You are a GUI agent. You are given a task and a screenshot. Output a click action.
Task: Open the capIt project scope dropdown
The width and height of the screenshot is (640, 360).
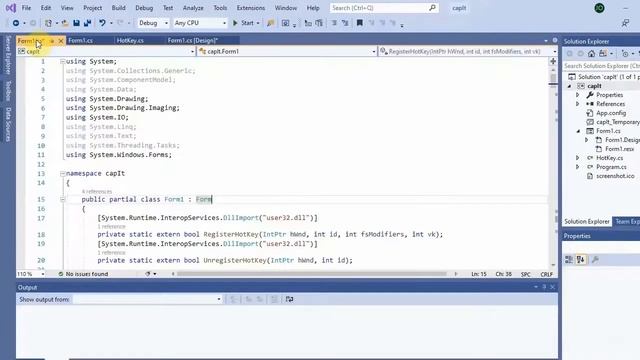point(106,51)
